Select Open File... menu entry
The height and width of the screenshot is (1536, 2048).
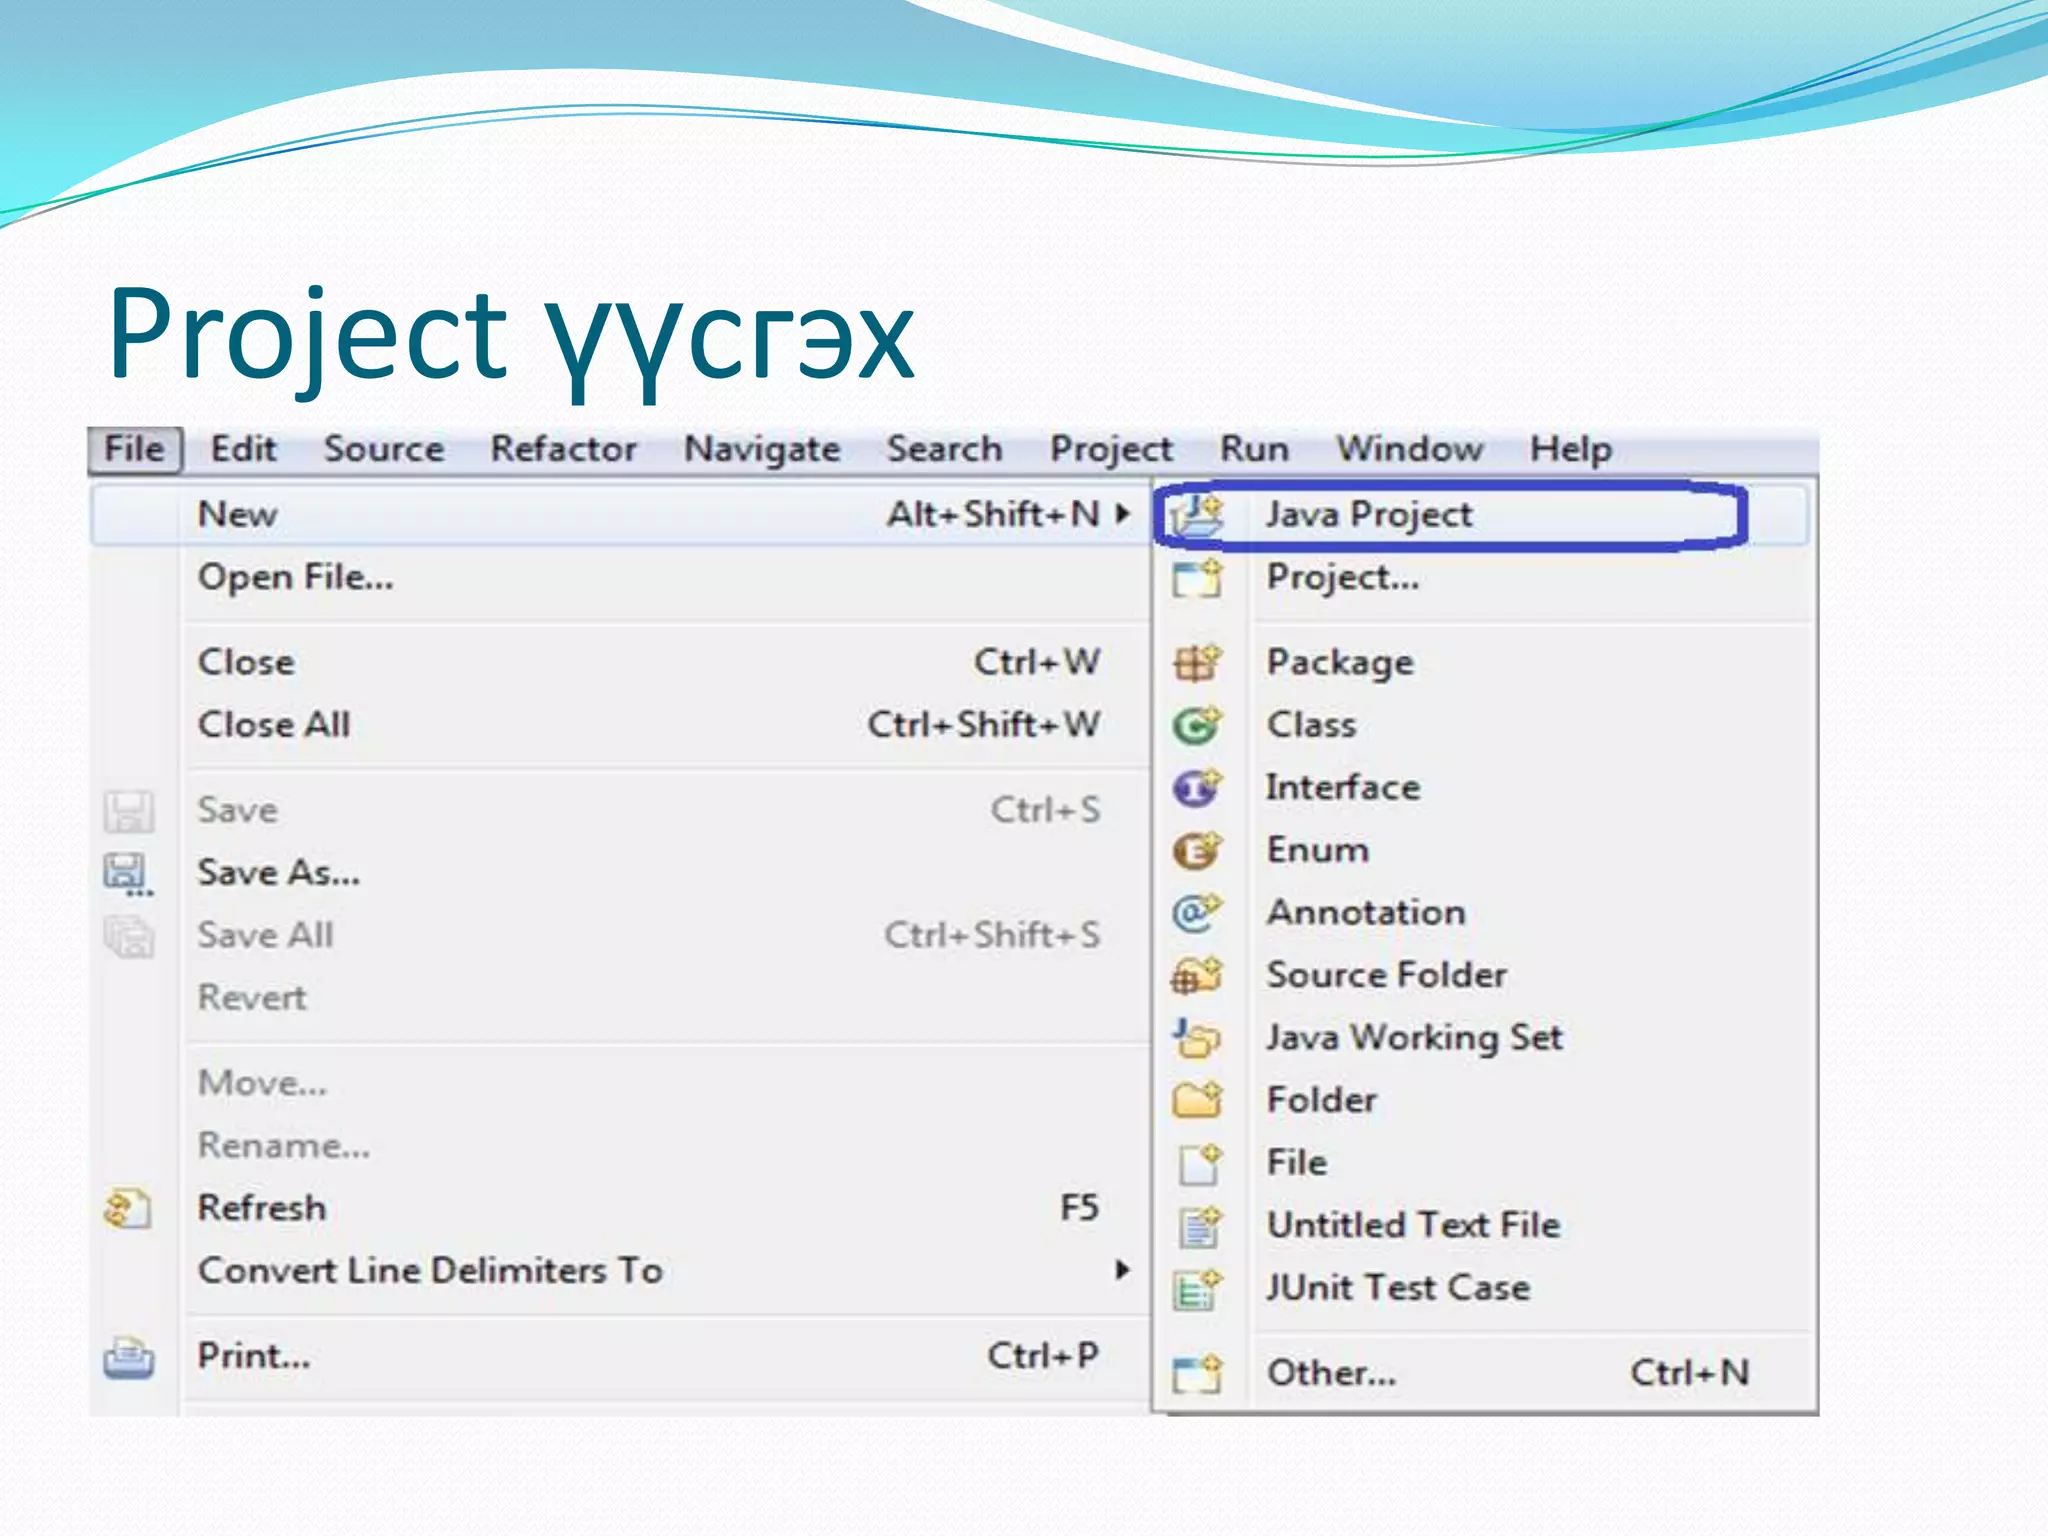pyautogui.click(x=296, y=577)
